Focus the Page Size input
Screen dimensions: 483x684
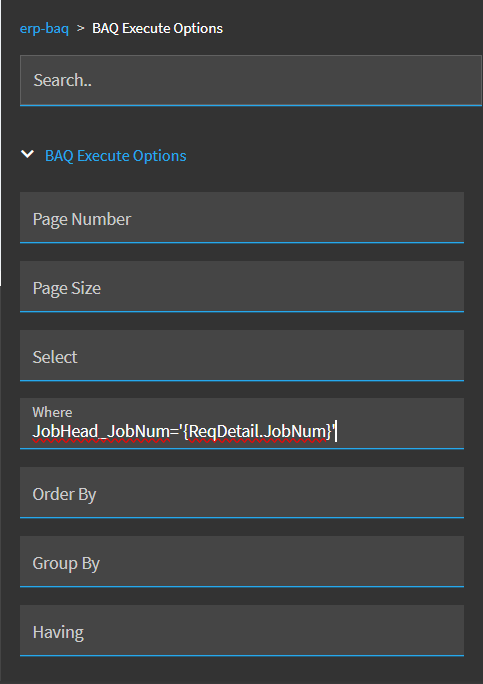coord(242,286)
